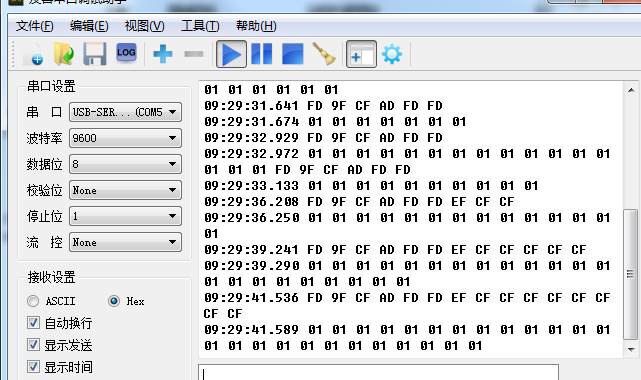The image size is (641, 380).
Task: Click the receive log scrollbar up arrow
Action: pos(631,90)
